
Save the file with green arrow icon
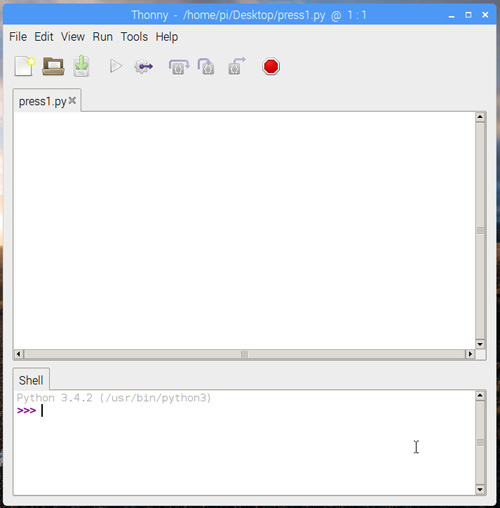pos(81,66)
